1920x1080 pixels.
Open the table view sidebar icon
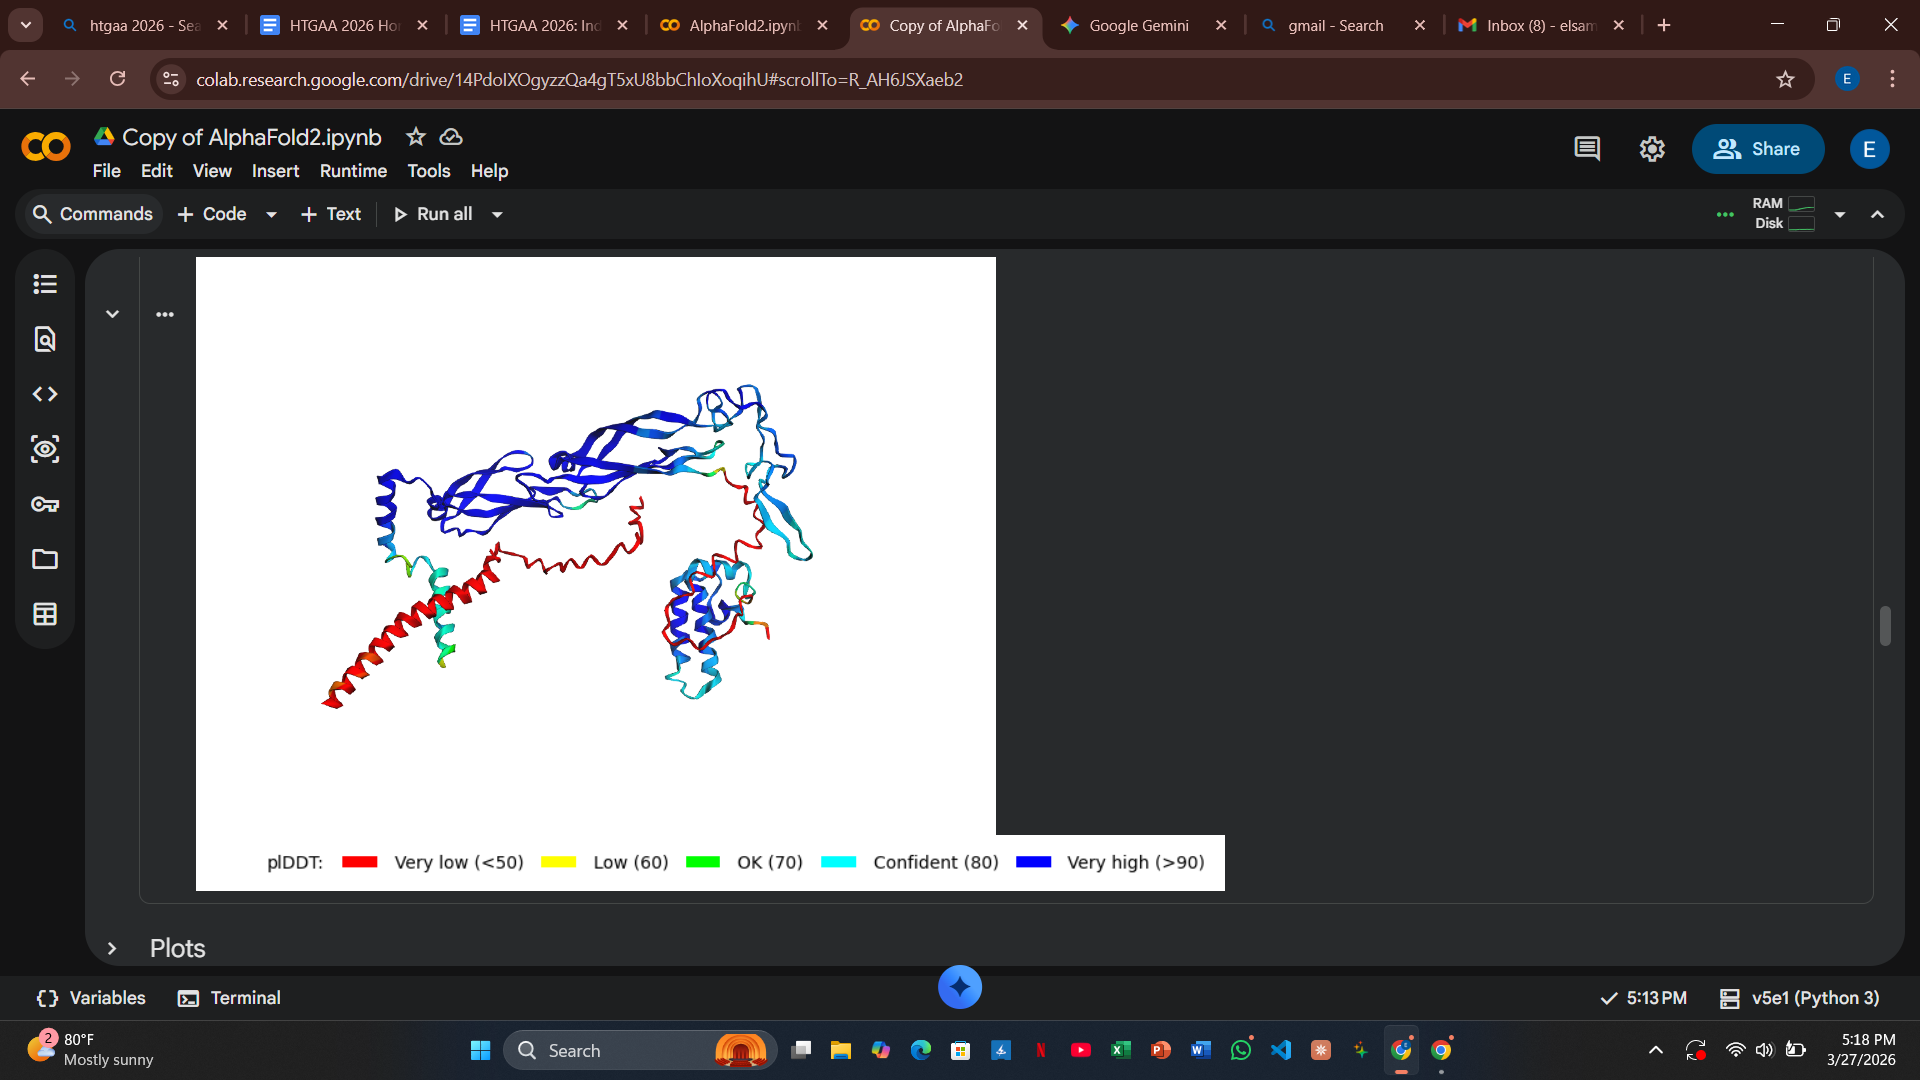(x=45, y=614)
